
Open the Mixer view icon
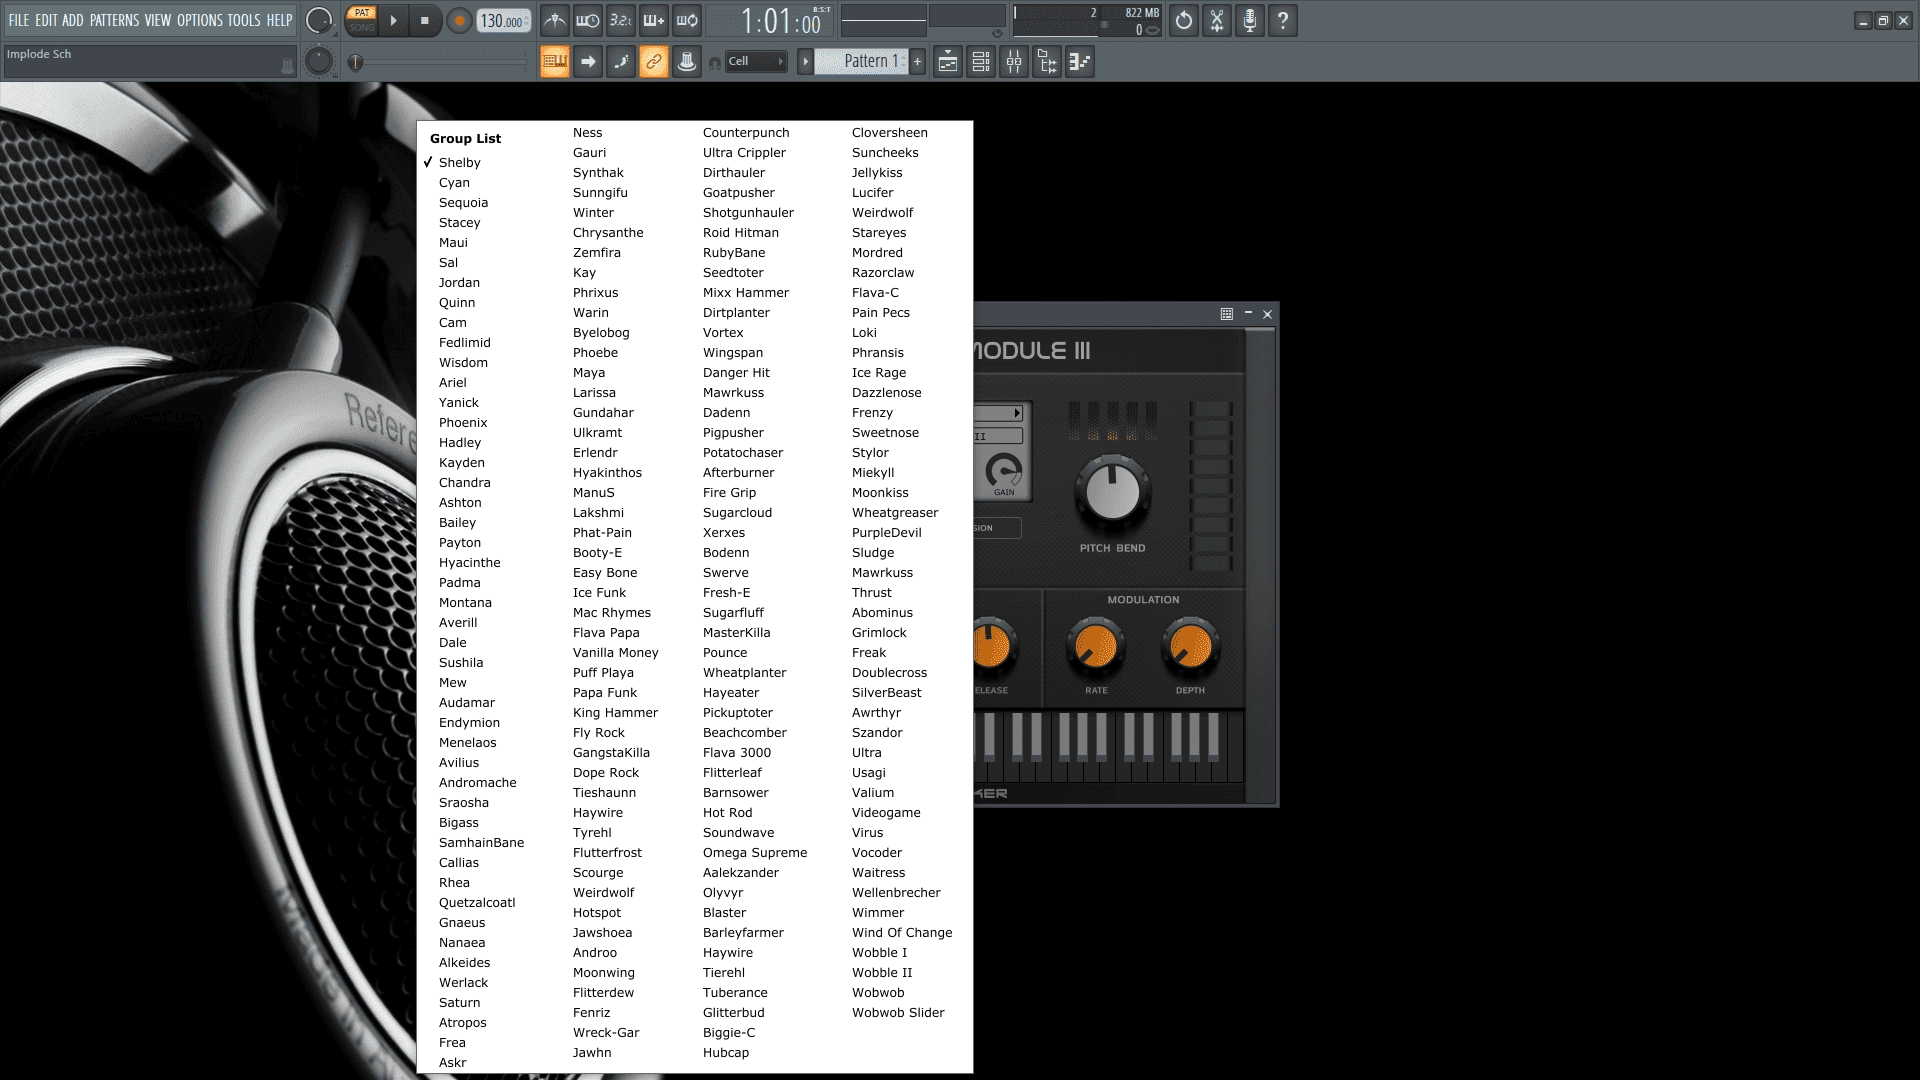(x=1014, y=62)
